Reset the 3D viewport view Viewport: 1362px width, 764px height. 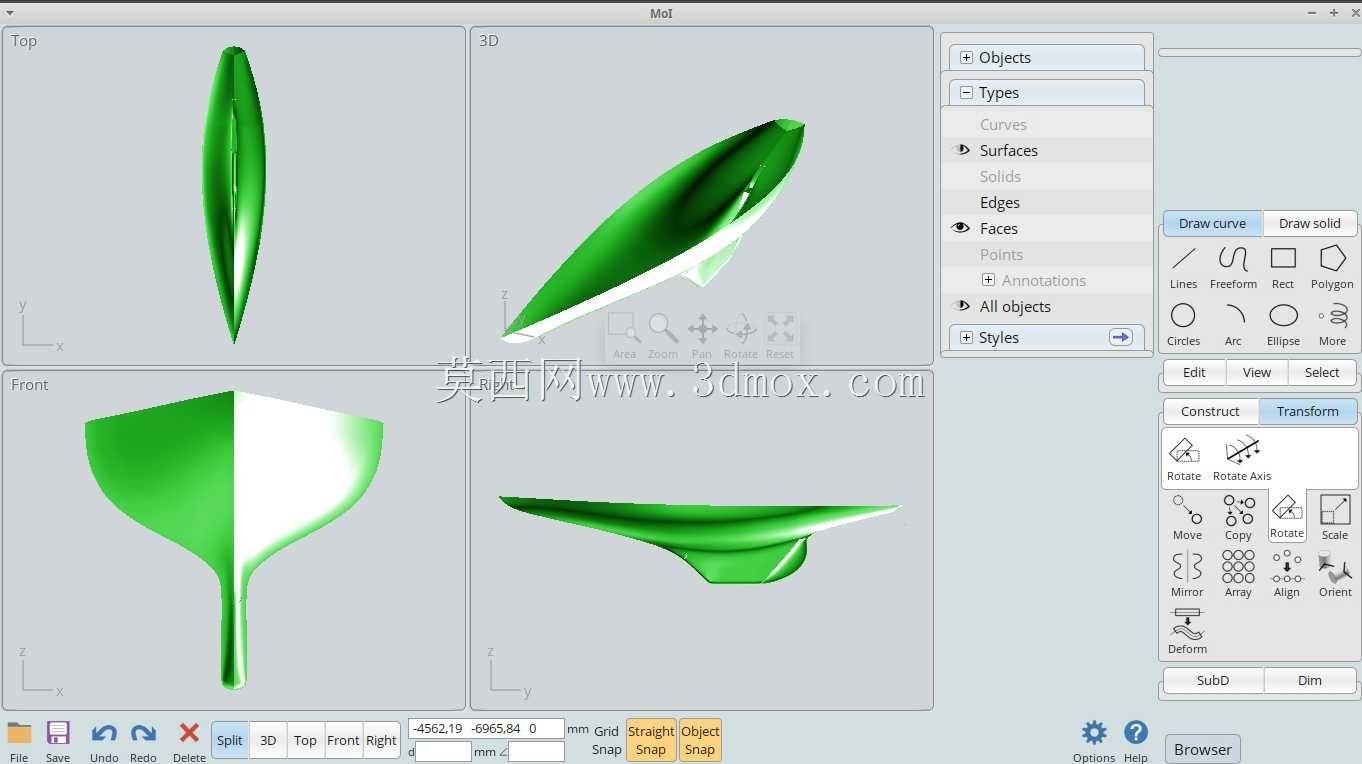[780, 336]
